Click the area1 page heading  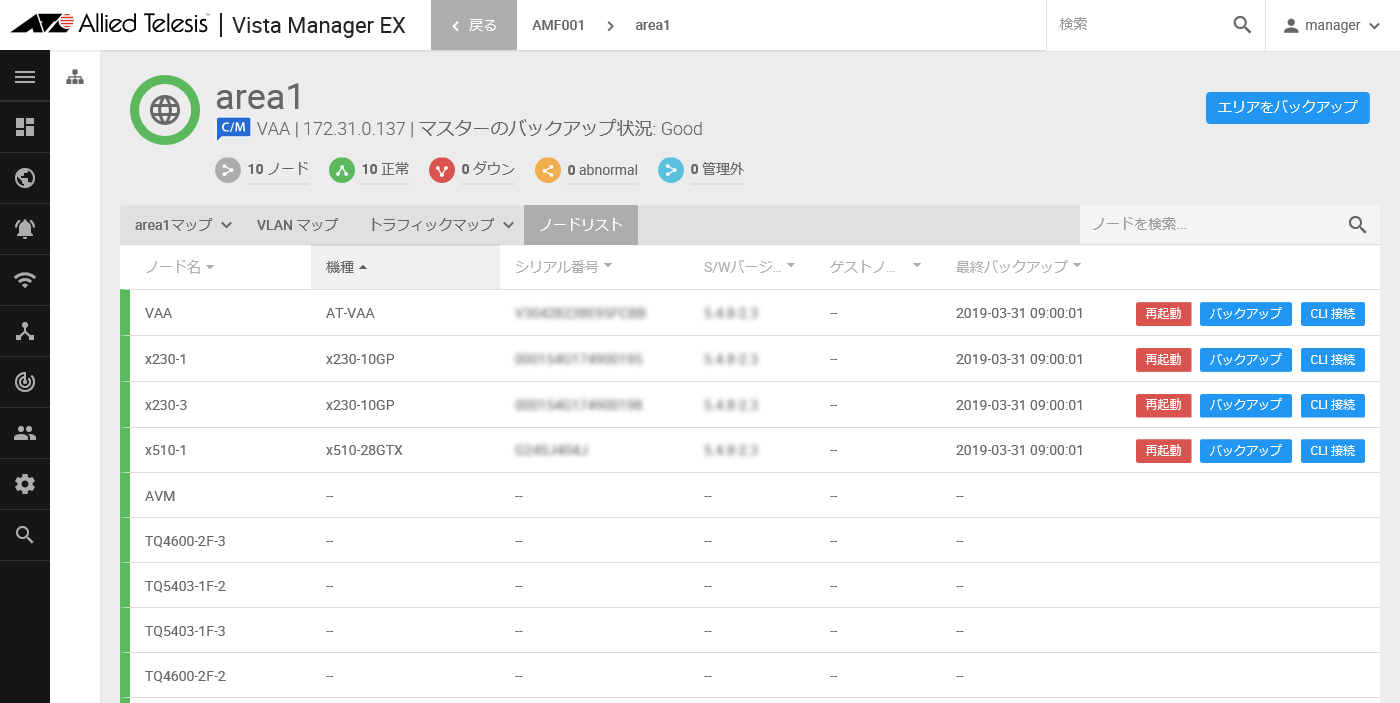[259, 97]
